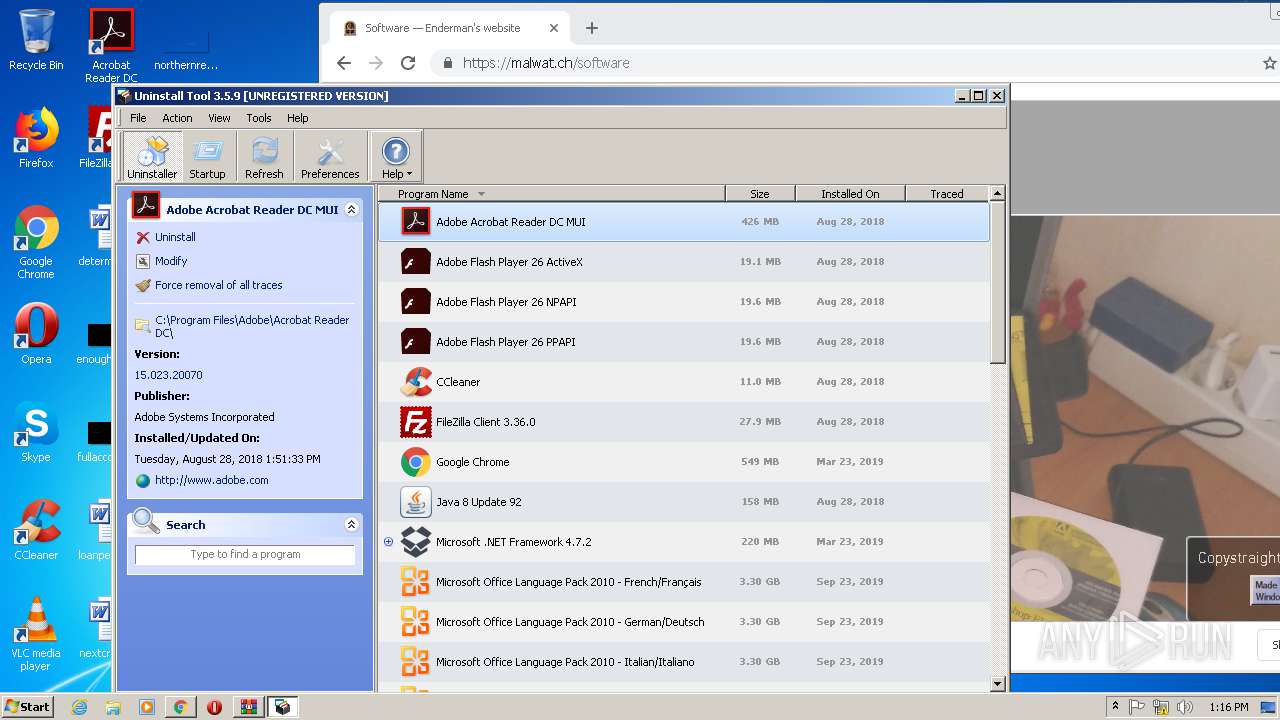Sort the list by Installed On column
The image size is (1280, 720).
click(x=850, y=194)
